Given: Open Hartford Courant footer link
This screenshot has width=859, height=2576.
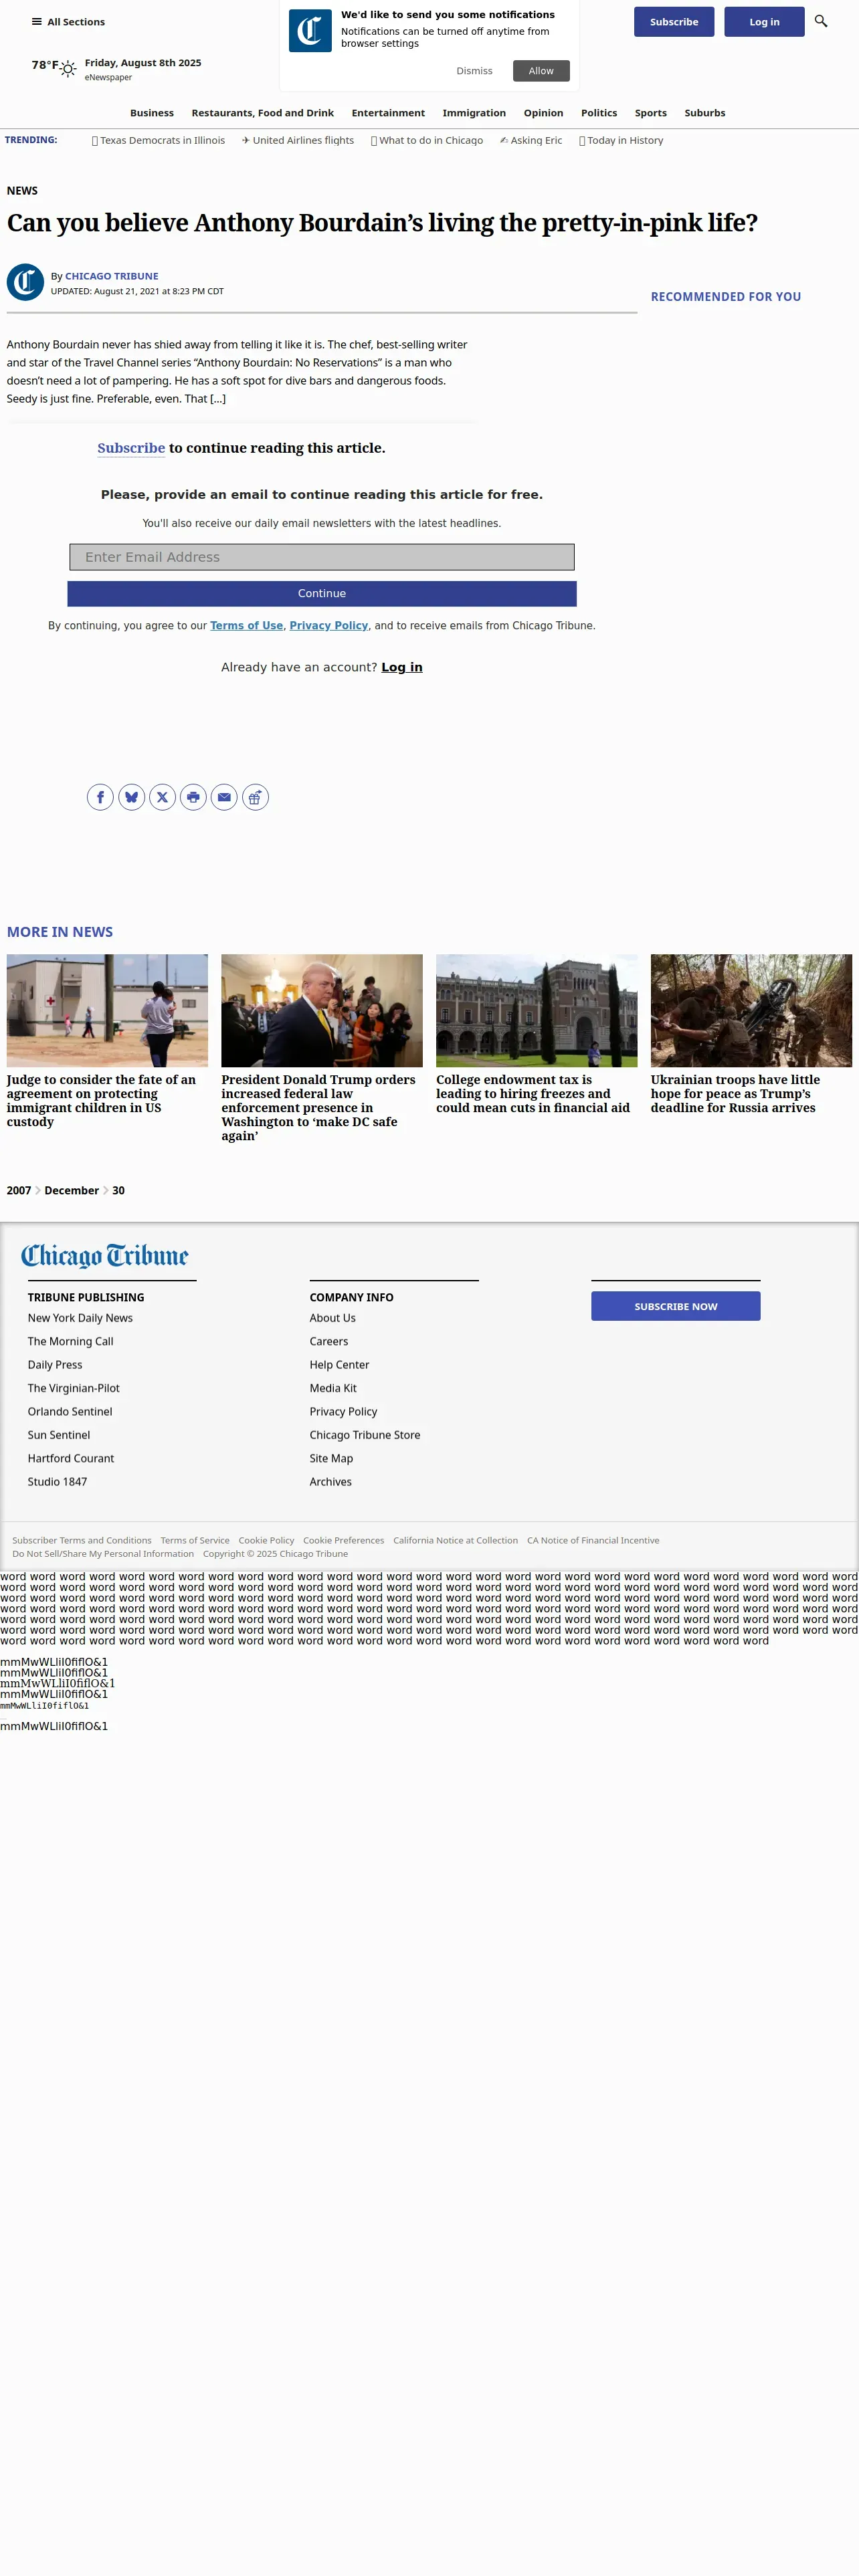Looking at the screenshot, I should click(x=71, y=1458).
